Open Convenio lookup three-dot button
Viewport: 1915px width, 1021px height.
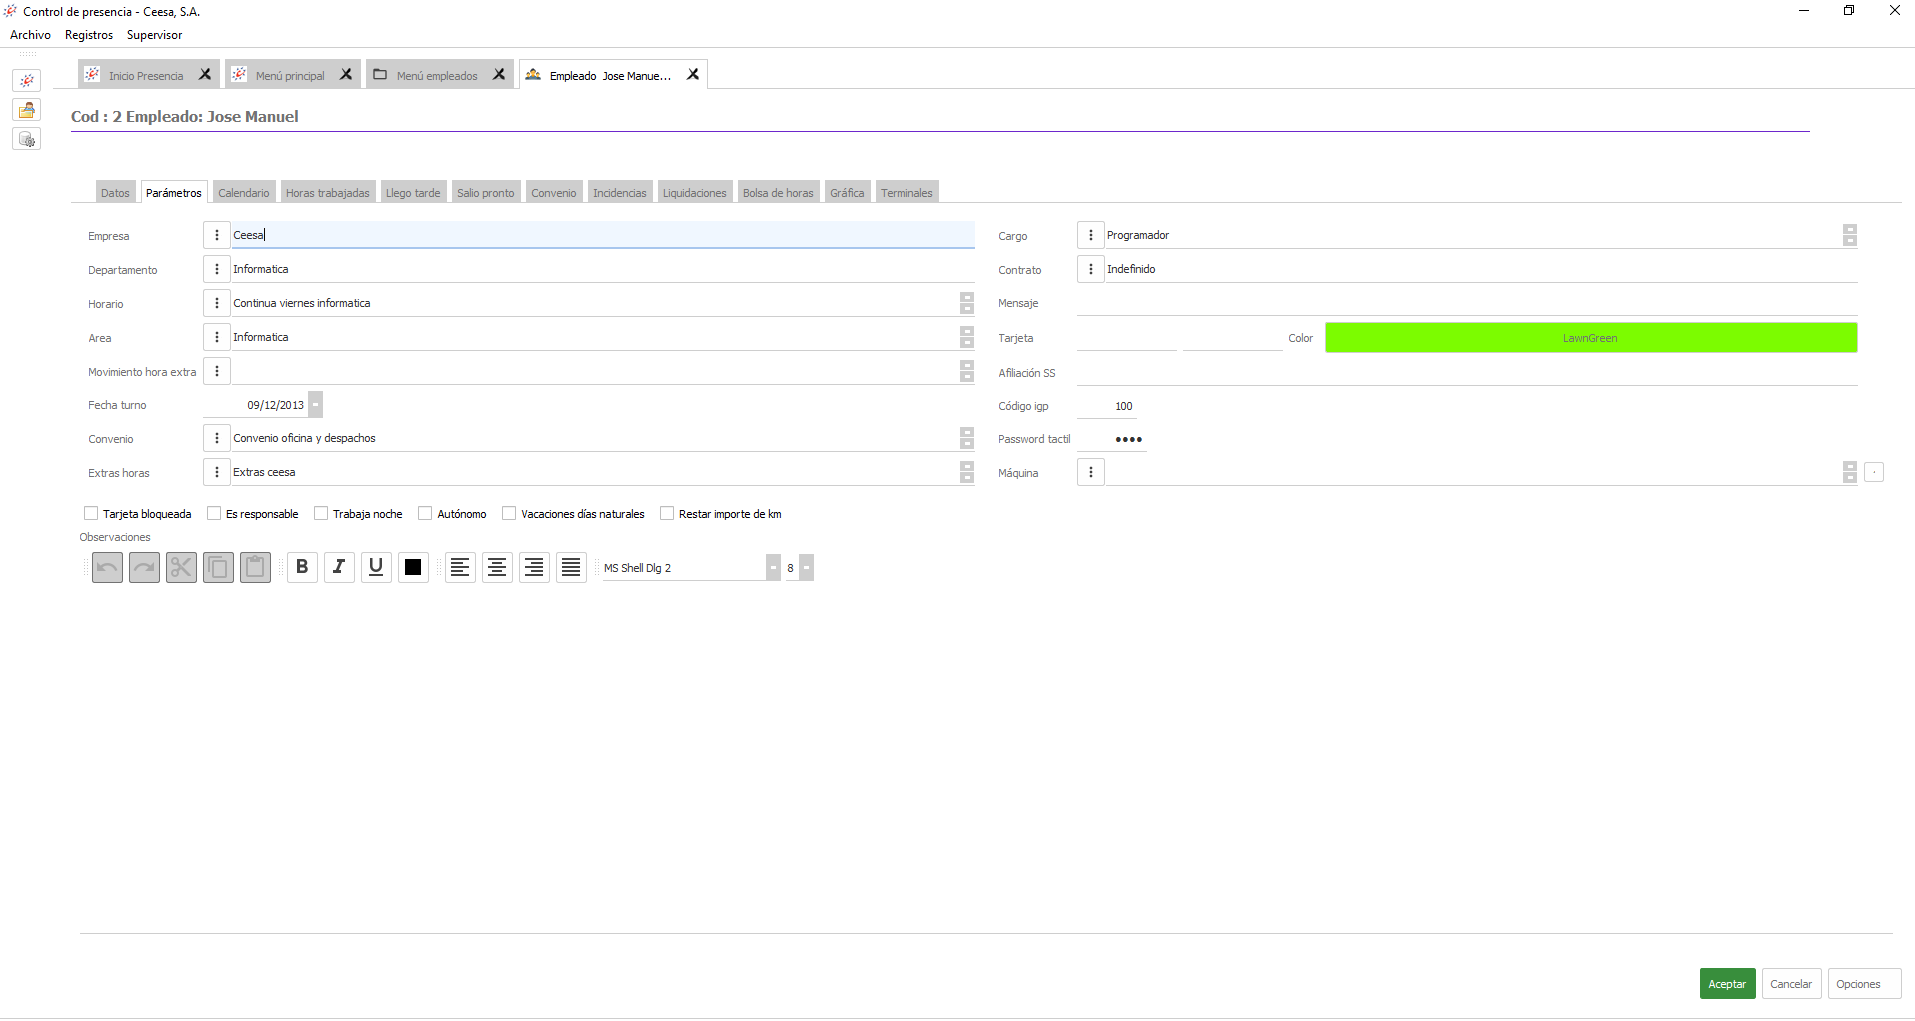(217, 438)
